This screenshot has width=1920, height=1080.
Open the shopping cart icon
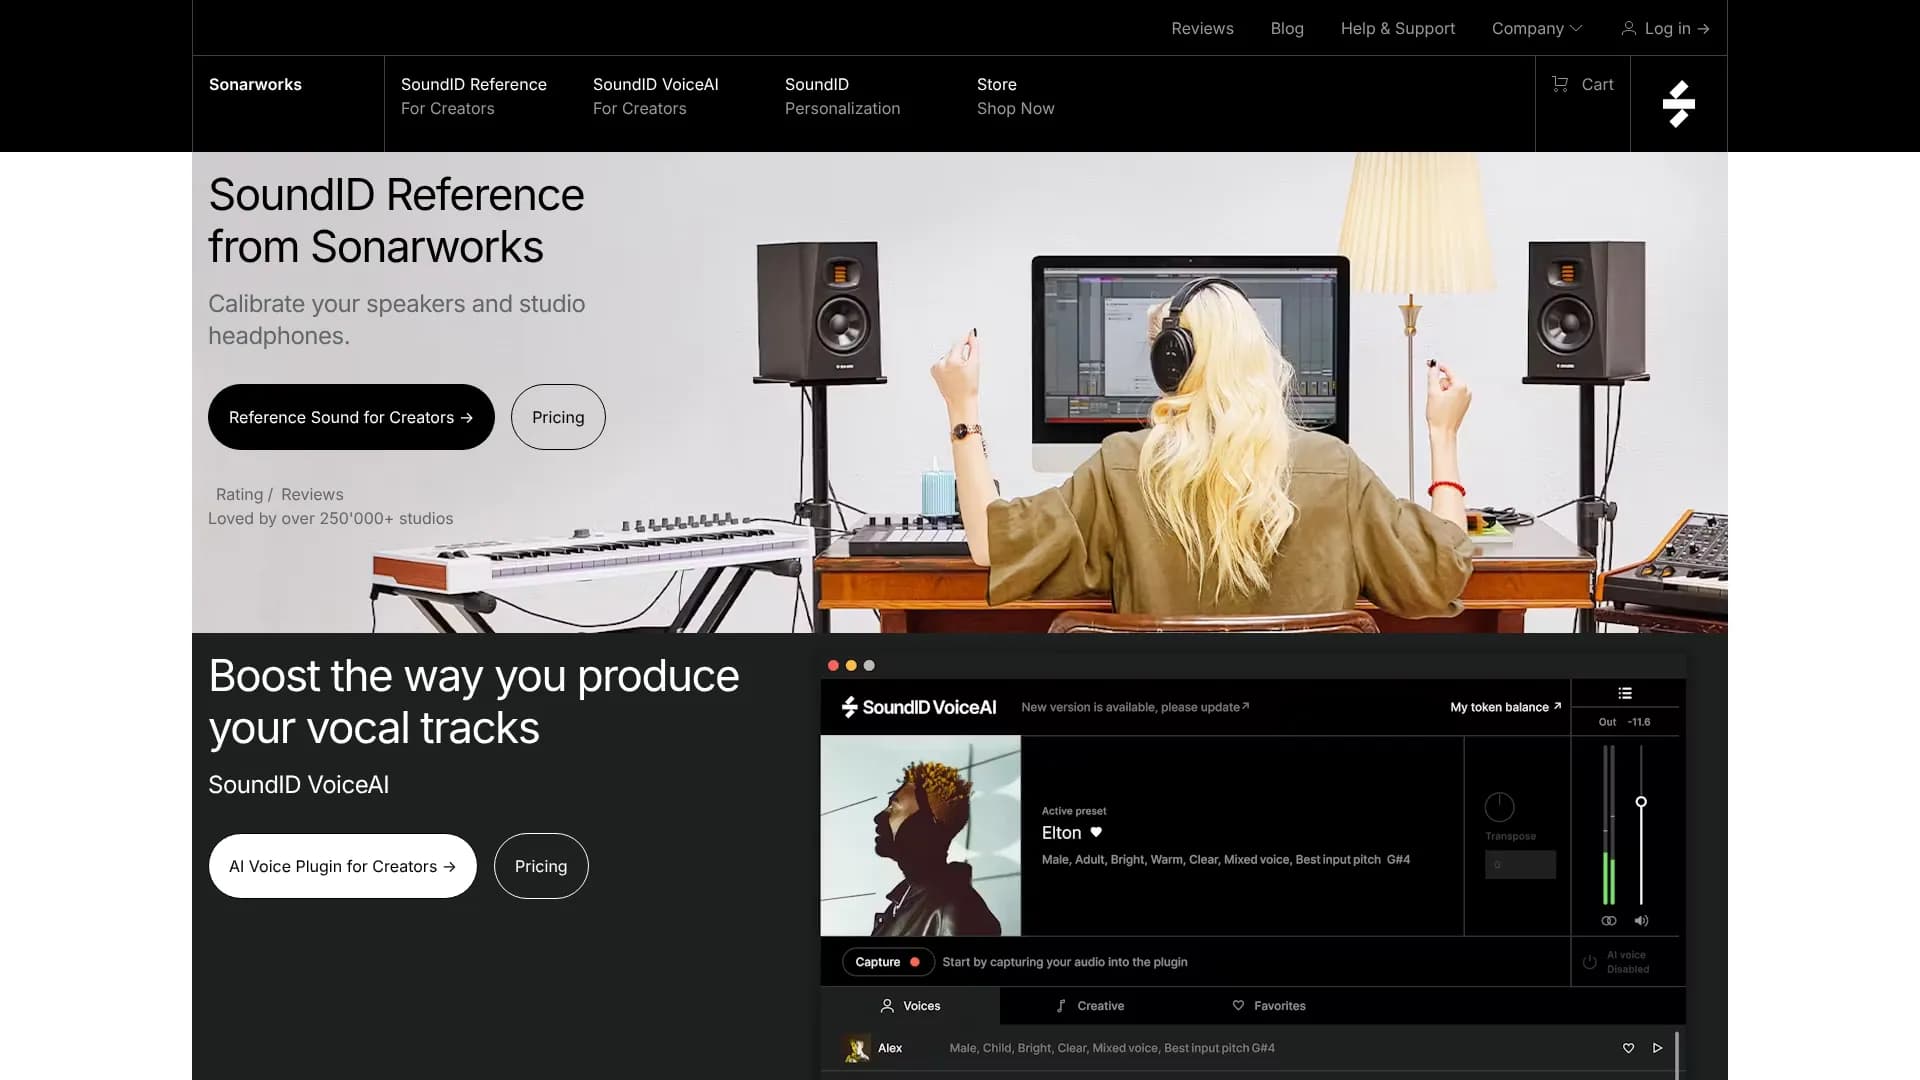(x=1560, y=85)
